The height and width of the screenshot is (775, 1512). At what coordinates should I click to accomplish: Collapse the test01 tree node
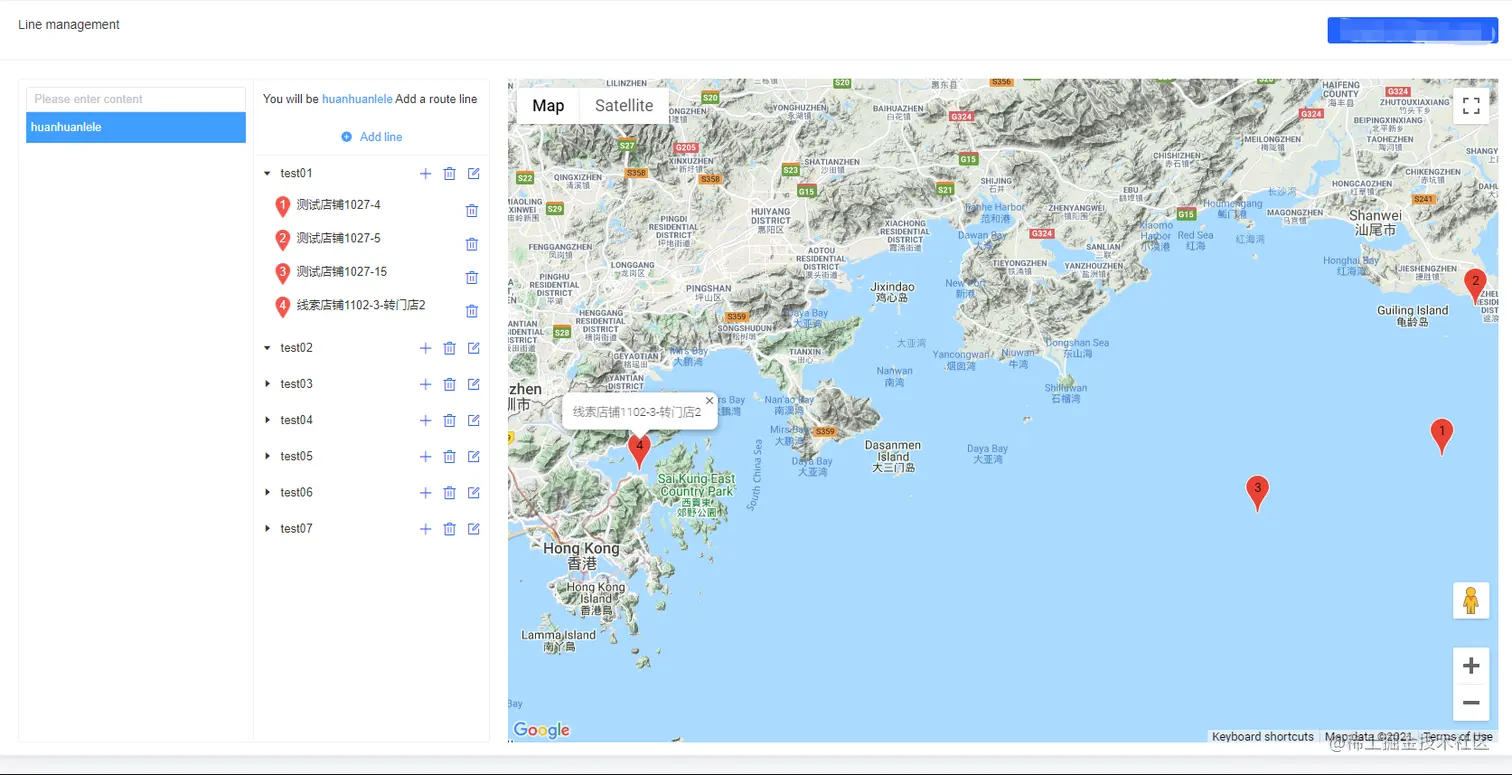click(267, 174)
